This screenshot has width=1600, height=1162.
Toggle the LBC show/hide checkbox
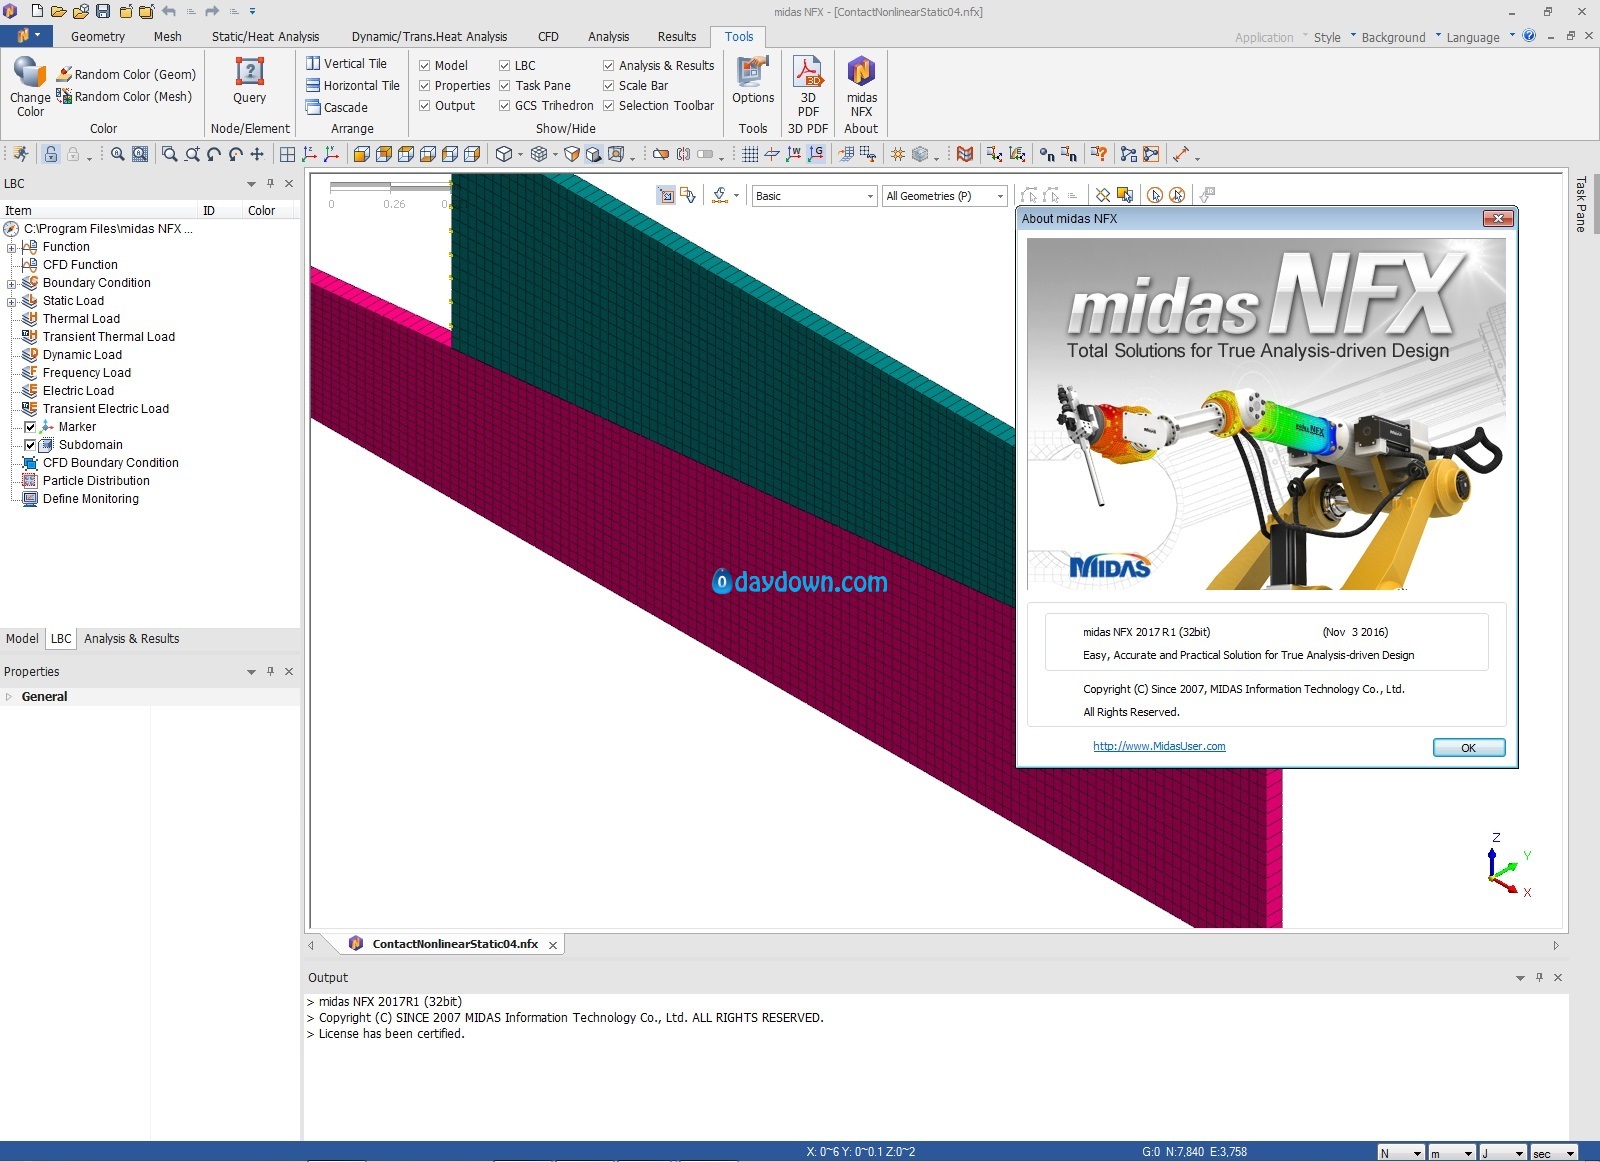coord(505,65)
